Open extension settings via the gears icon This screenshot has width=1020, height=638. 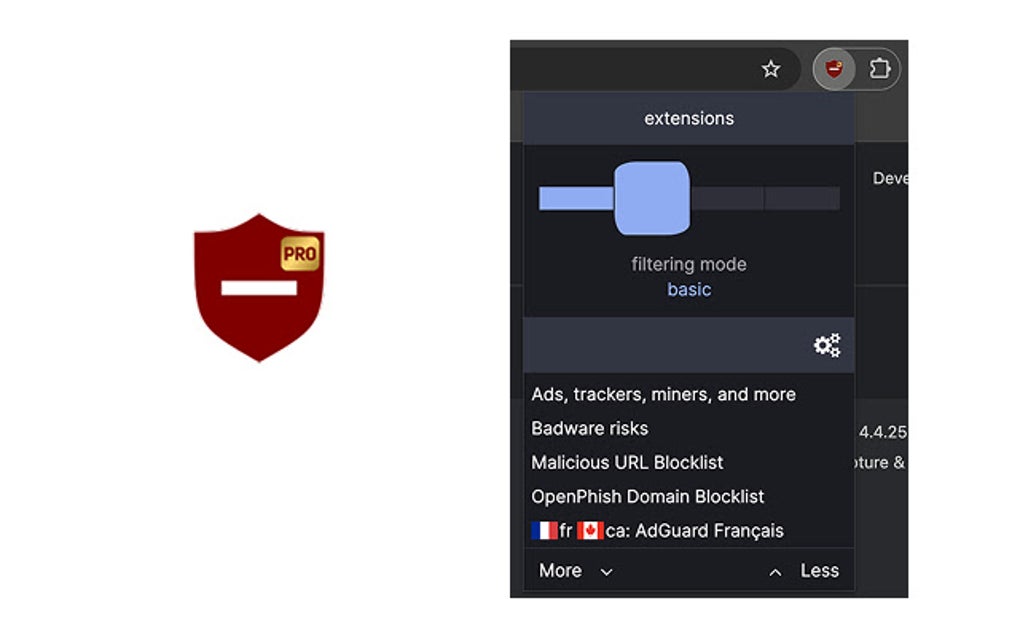[827, 344]
